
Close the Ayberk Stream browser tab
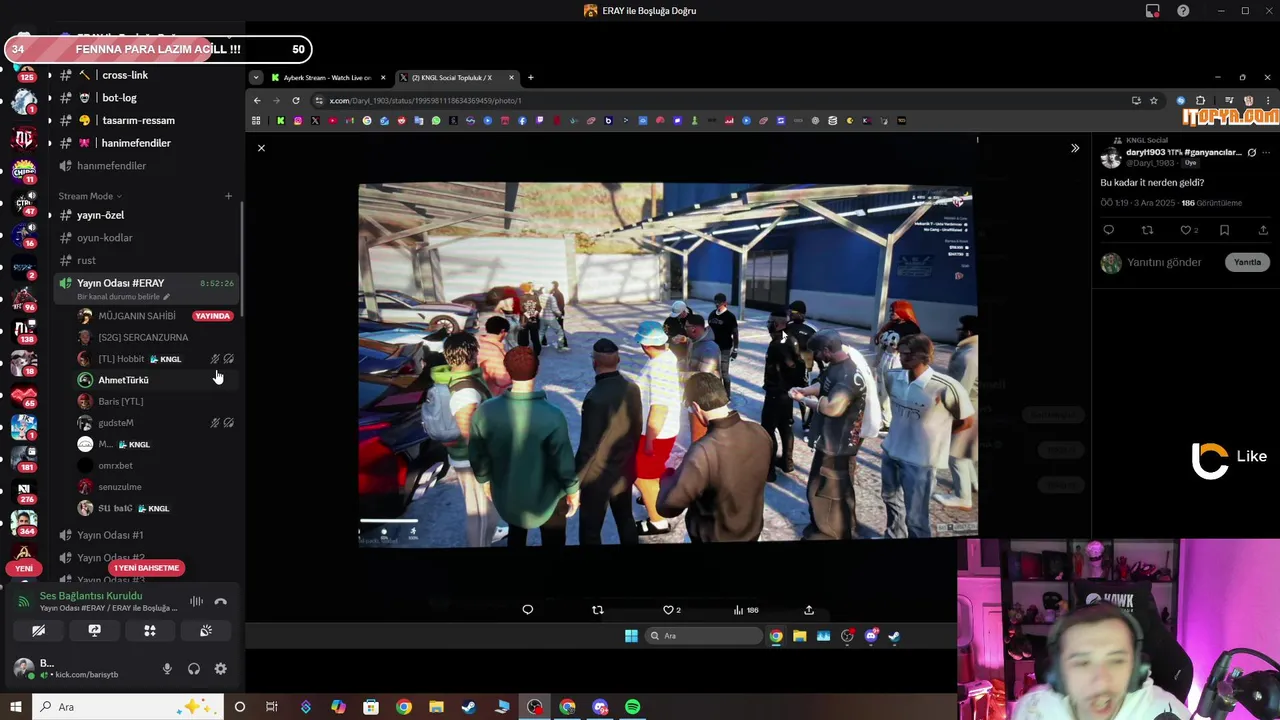tap(383, 78)
